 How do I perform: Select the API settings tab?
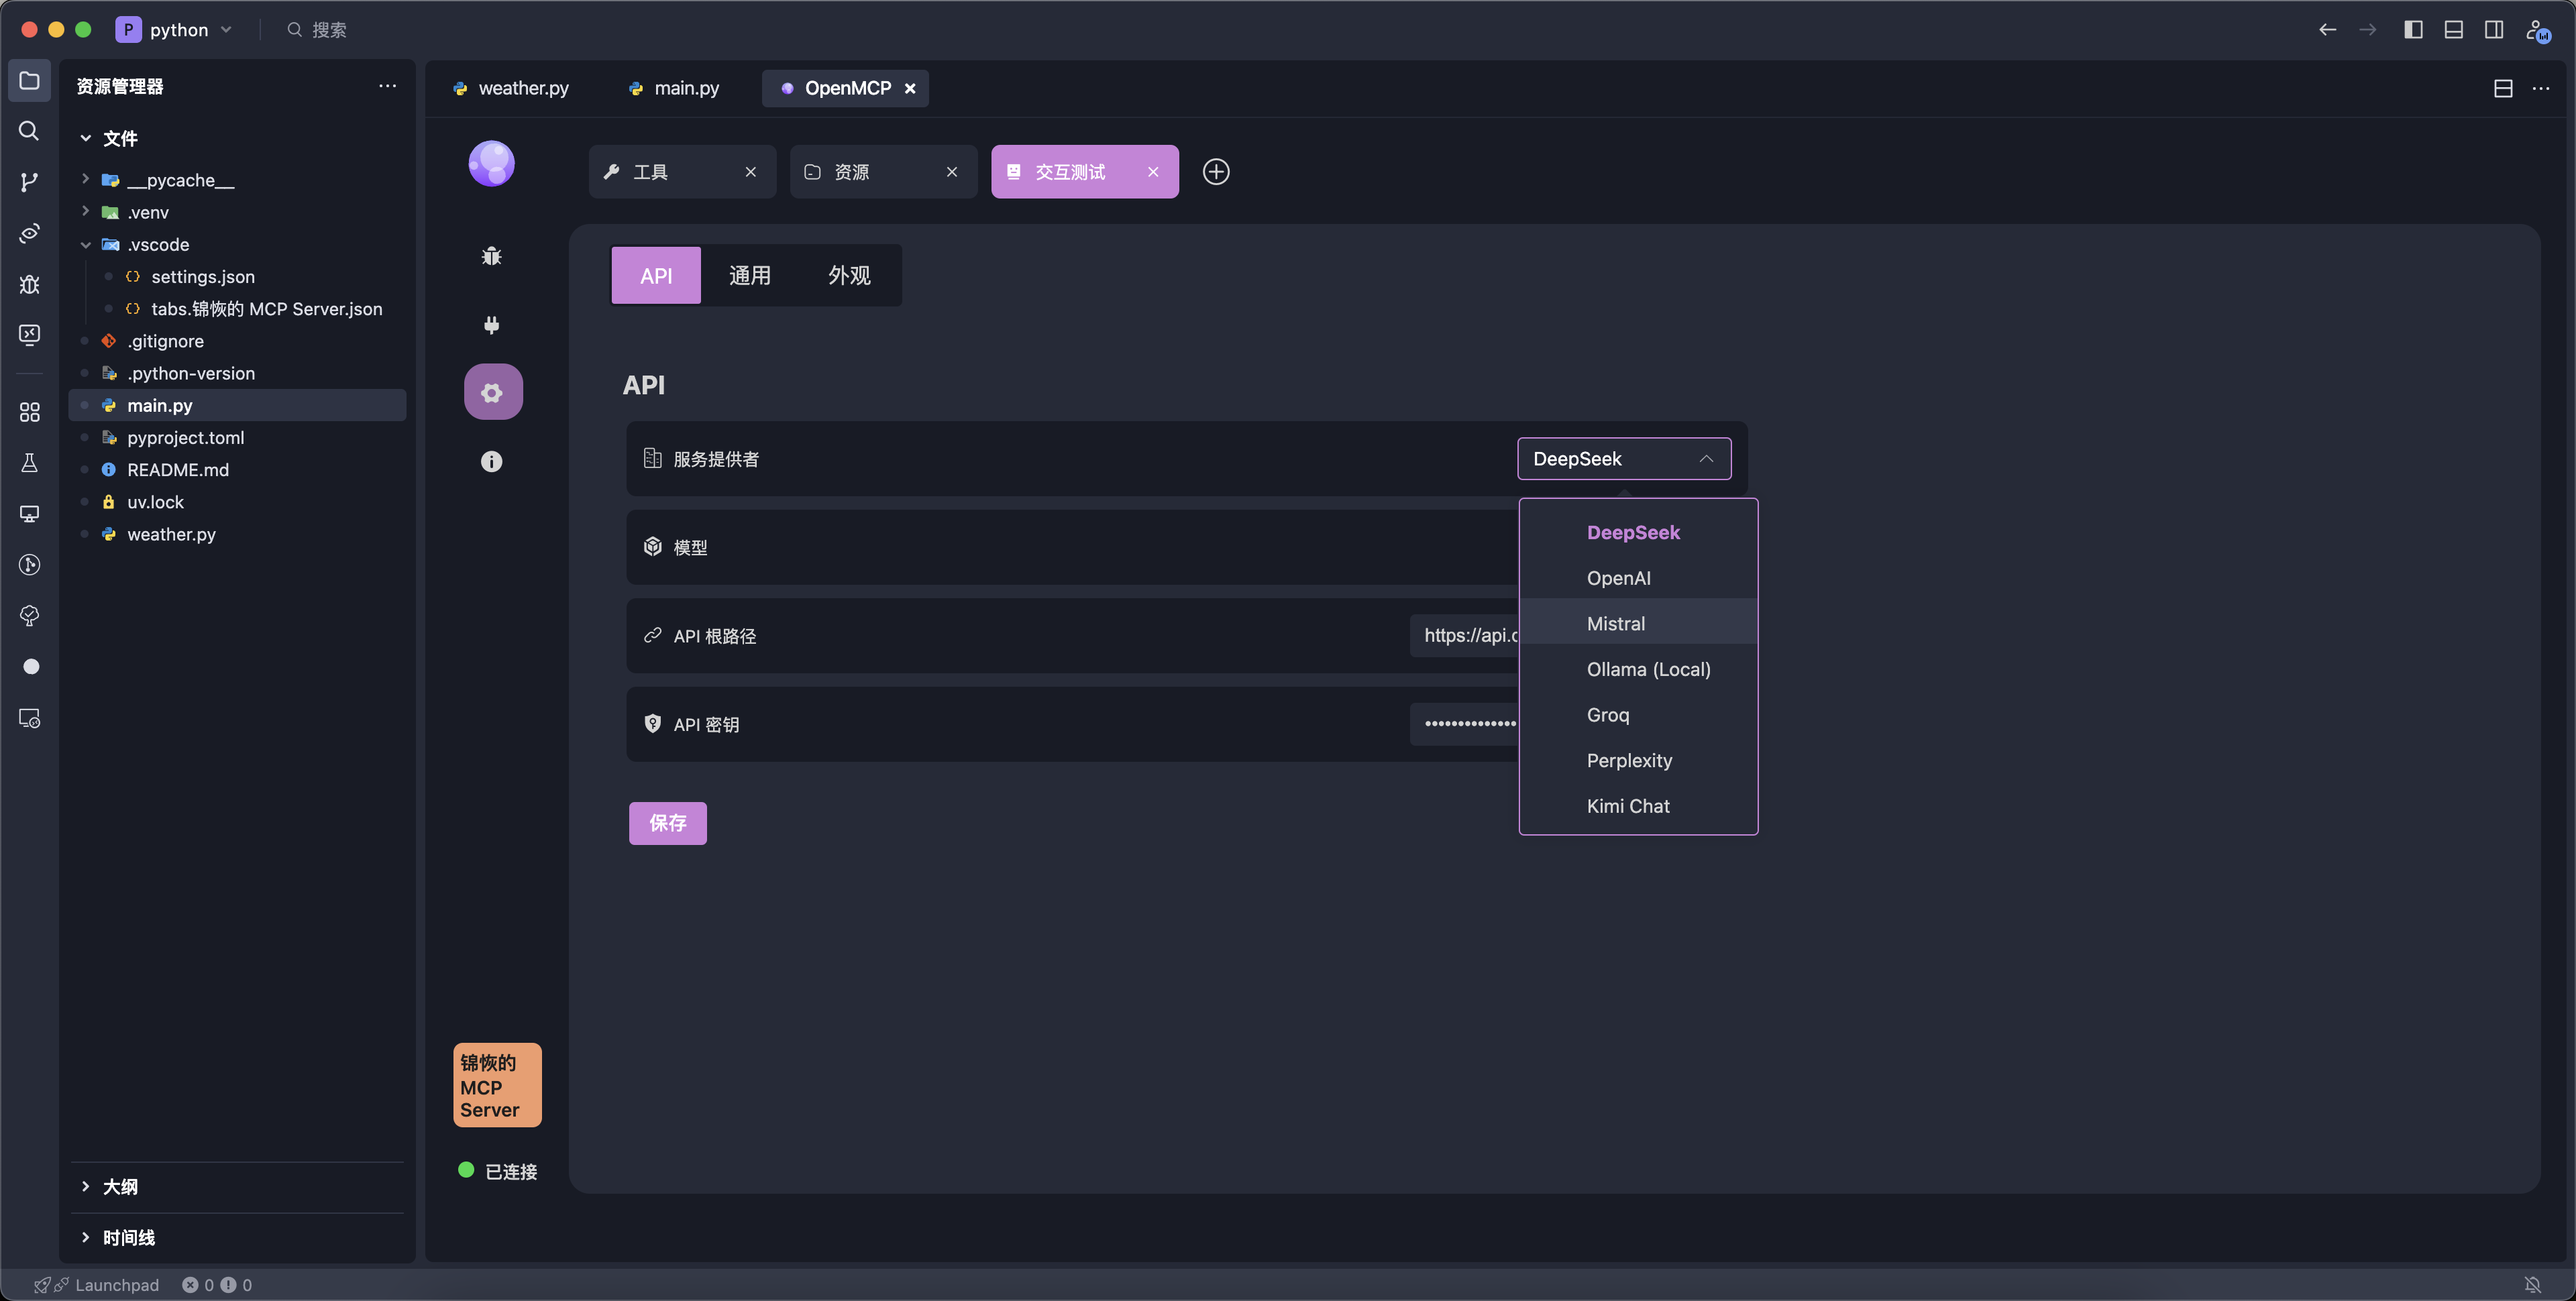pos(656,275)
